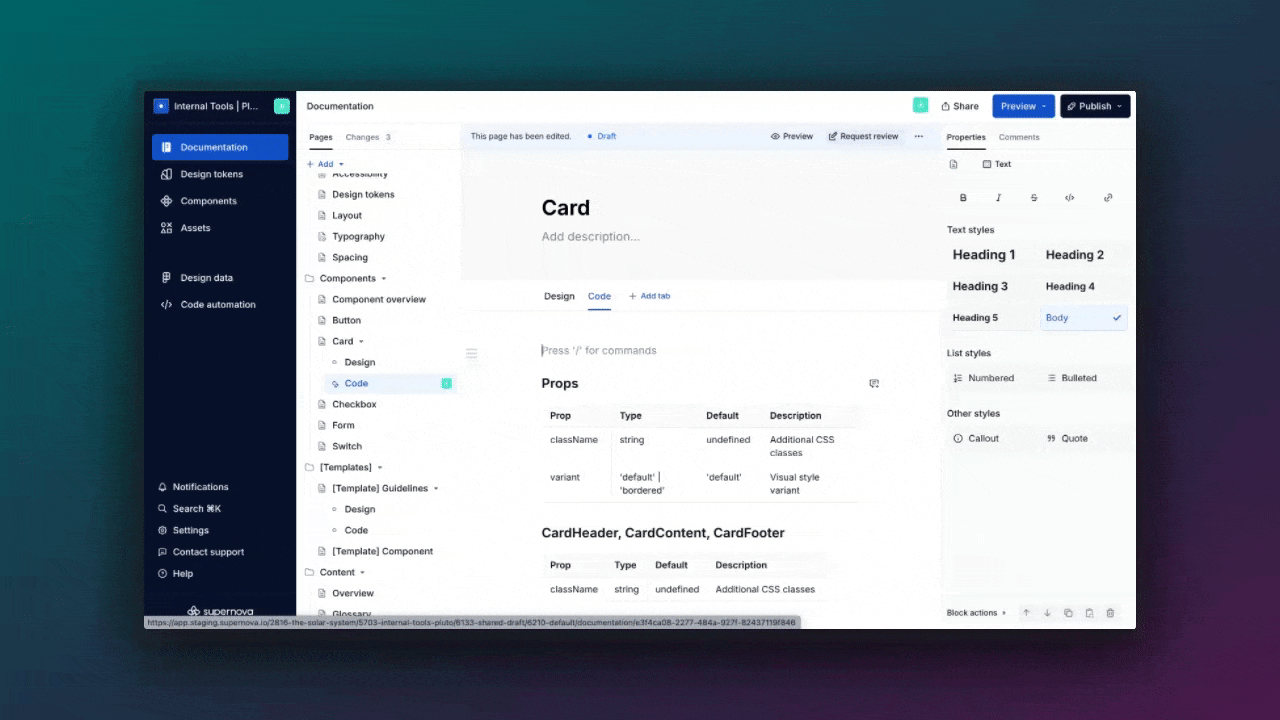Add comment to Props heading

874,384
